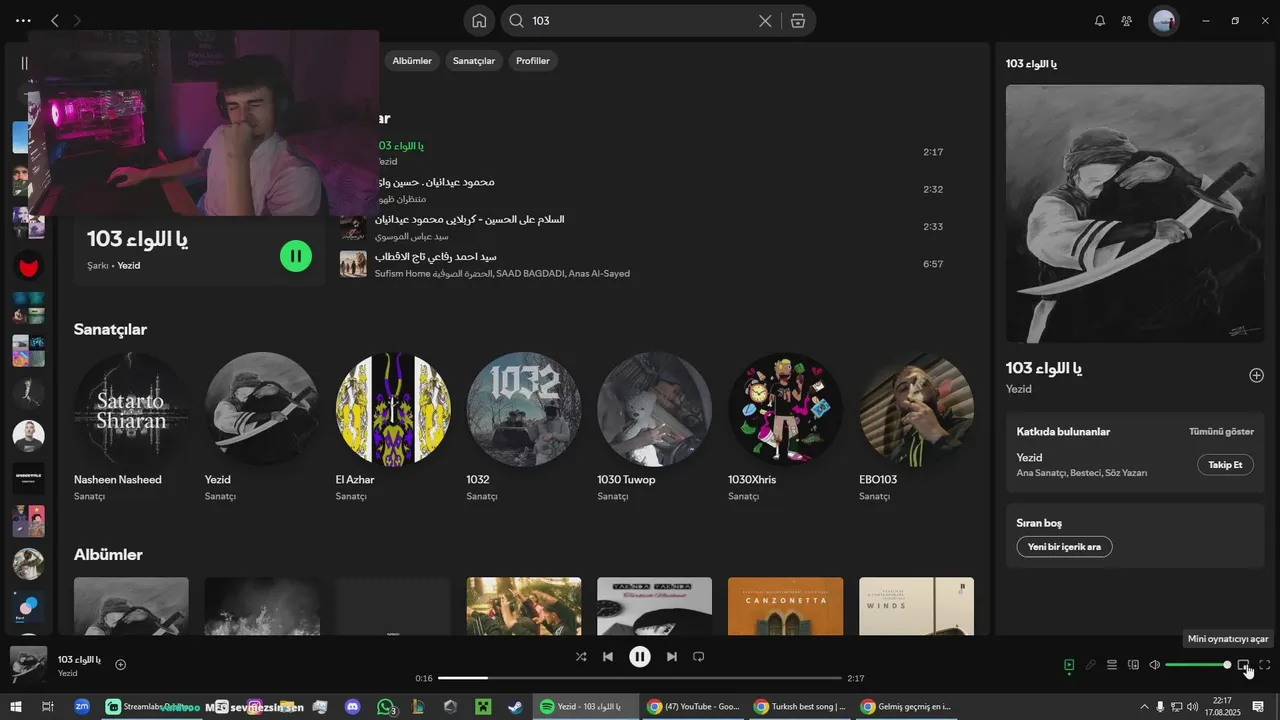Go to Spotify Home
The image size is (1280, 720).
pyautogui.click(x=479, y=20)
